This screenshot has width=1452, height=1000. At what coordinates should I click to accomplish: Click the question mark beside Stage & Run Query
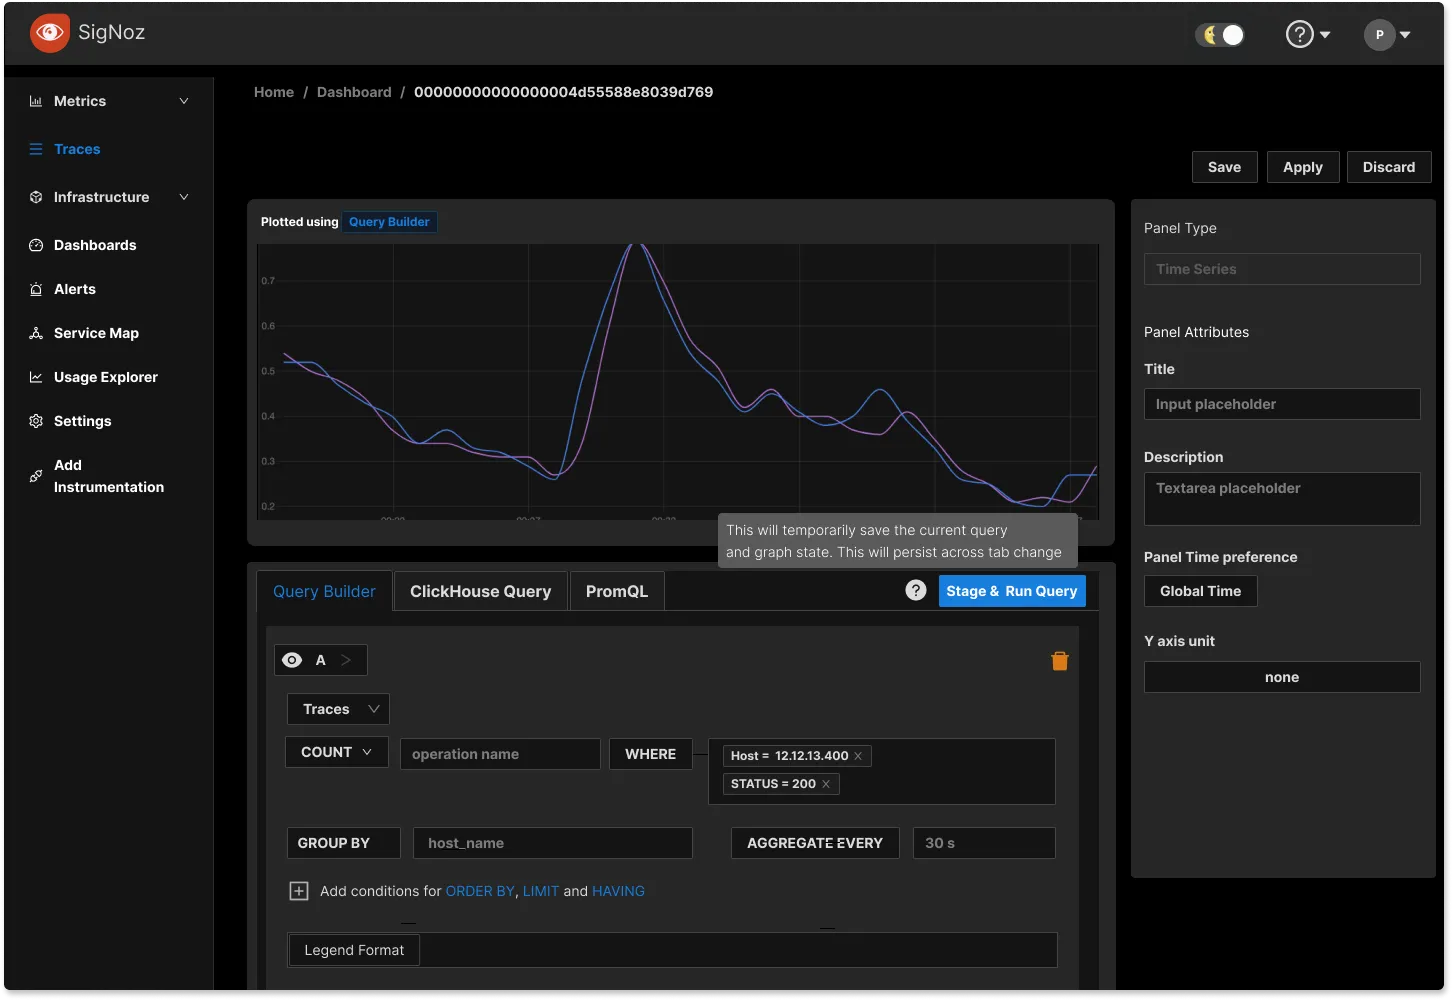tap(915, 590)
